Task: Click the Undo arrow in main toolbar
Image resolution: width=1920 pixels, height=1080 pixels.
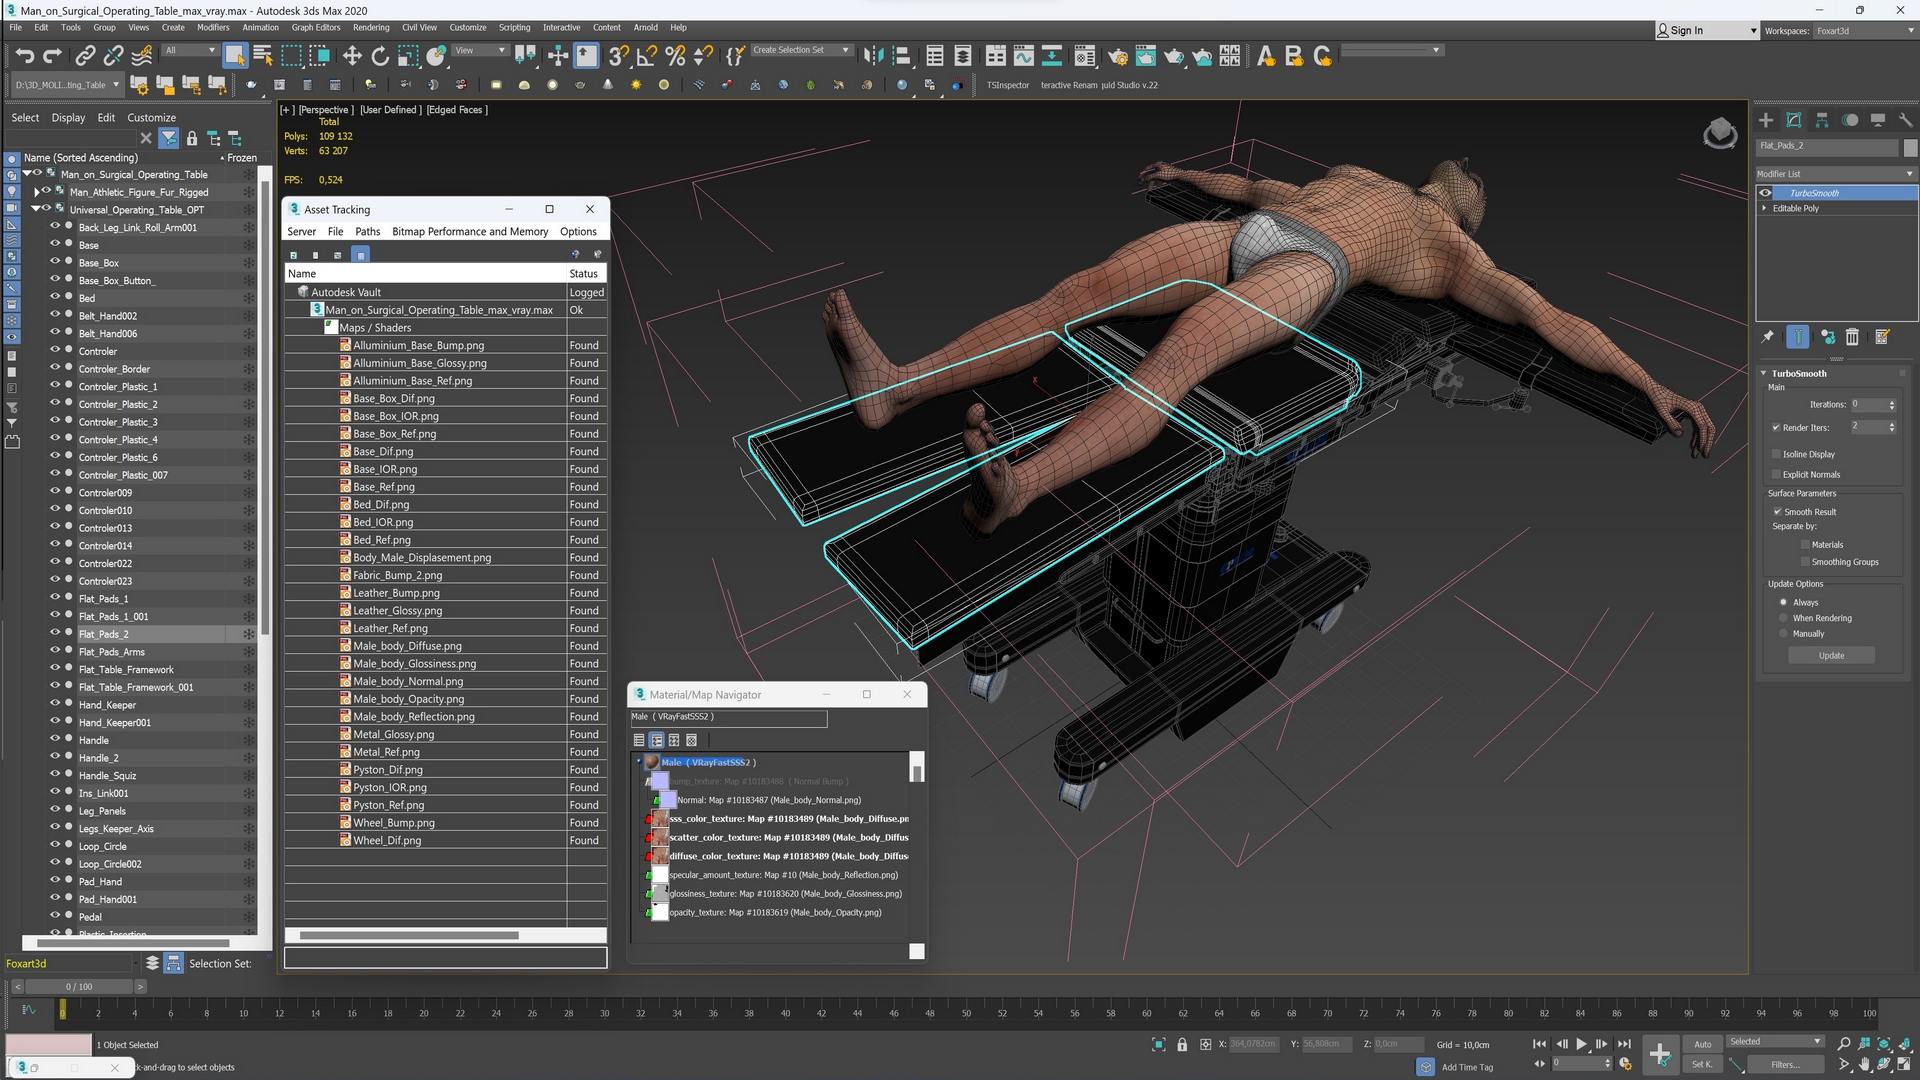Action: (25, 56)
